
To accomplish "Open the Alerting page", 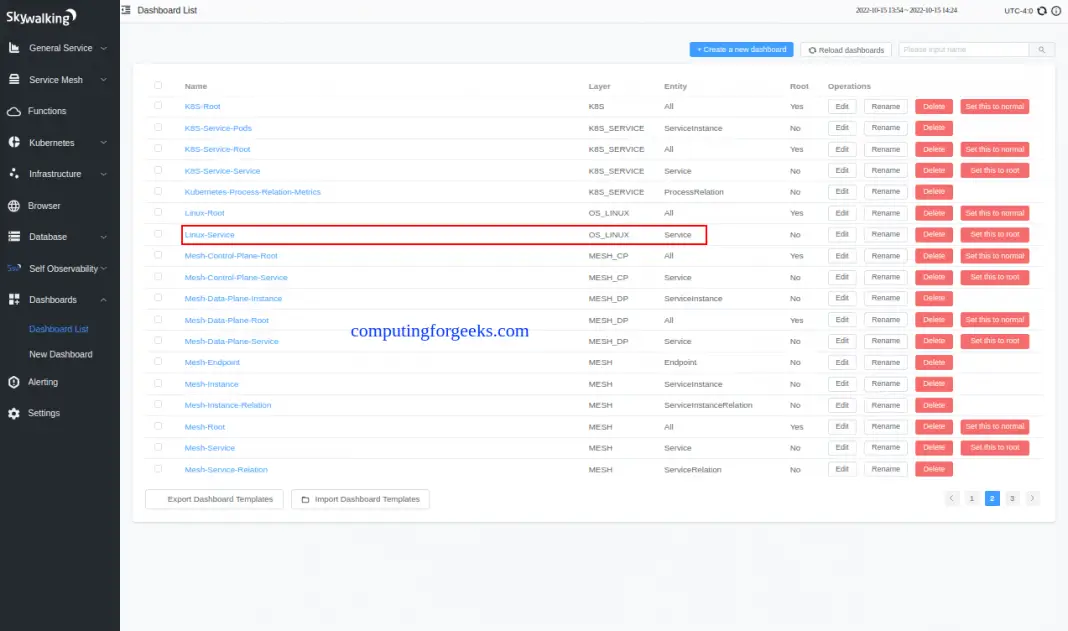I will point(44,381).
